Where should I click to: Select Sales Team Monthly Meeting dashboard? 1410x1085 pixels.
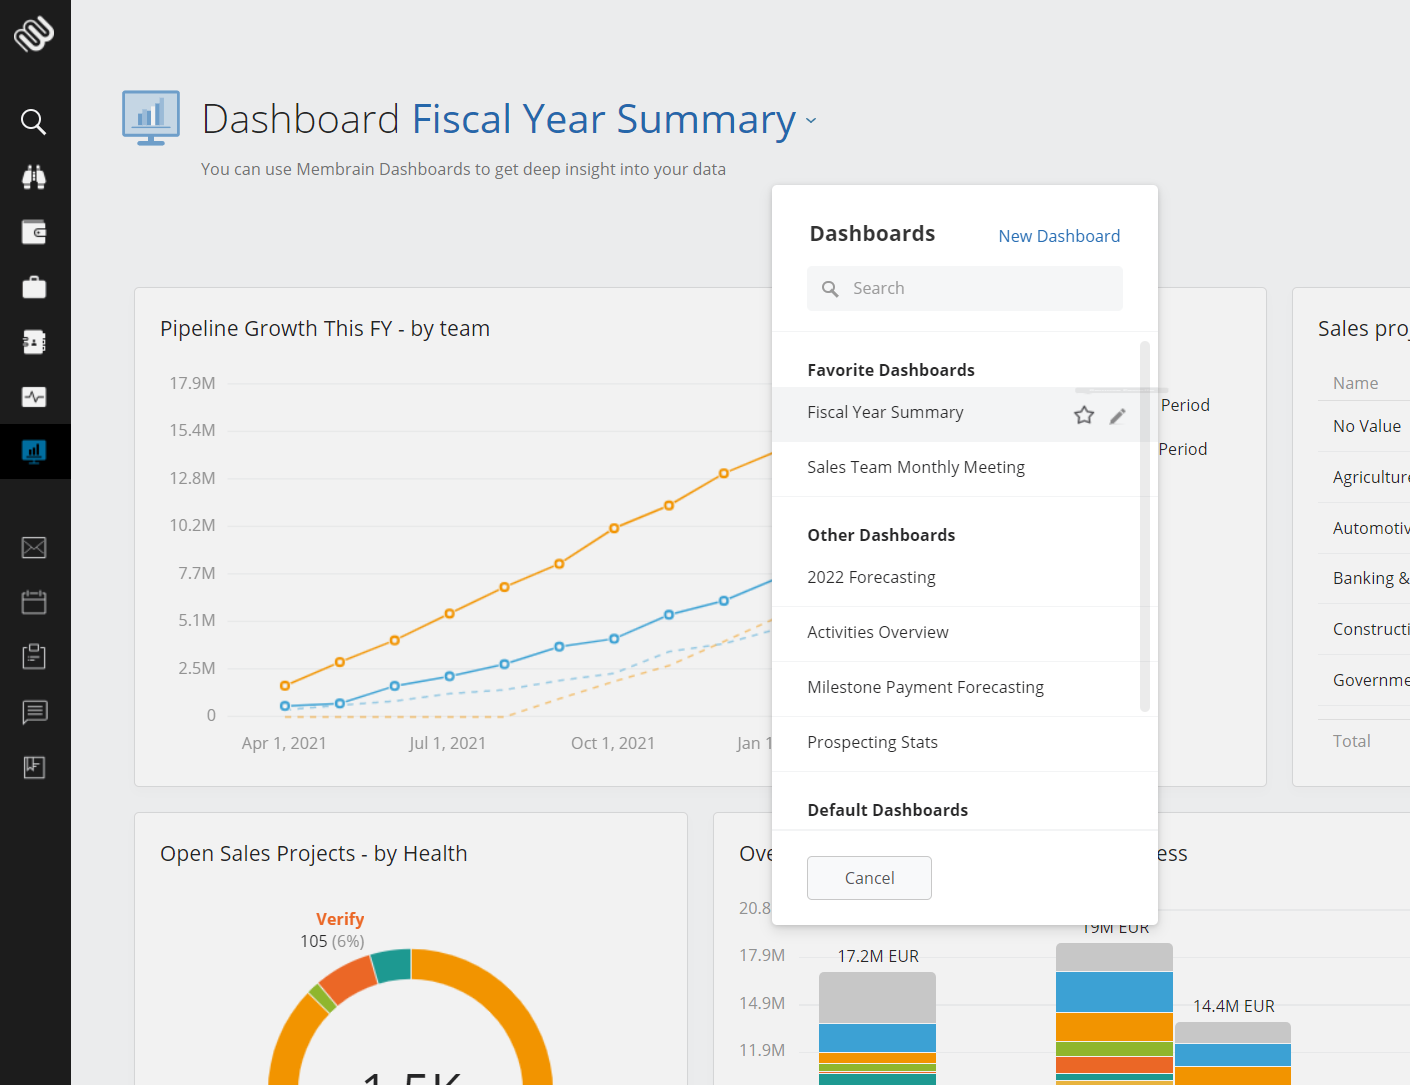[x=956, y=469]
